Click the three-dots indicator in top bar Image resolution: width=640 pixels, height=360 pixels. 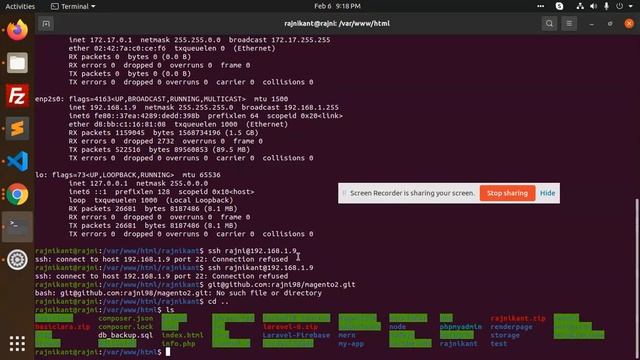(x=540, y=6)
